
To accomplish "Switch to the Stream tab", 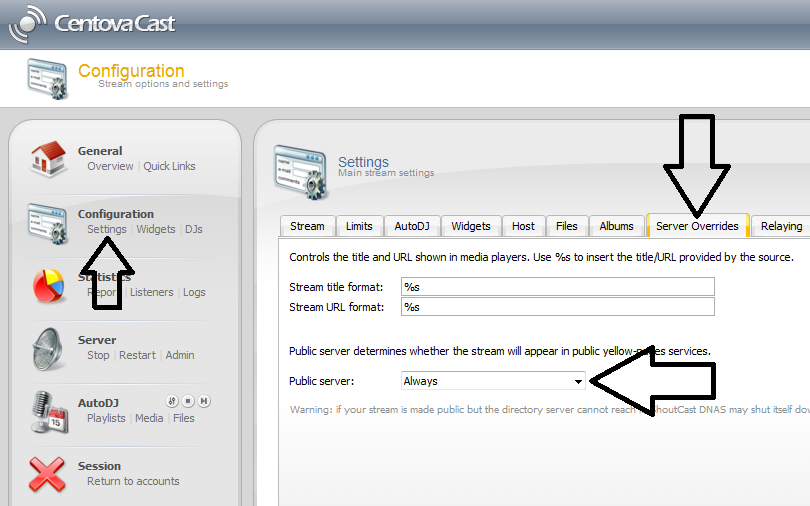I will (x=307, y=226).
